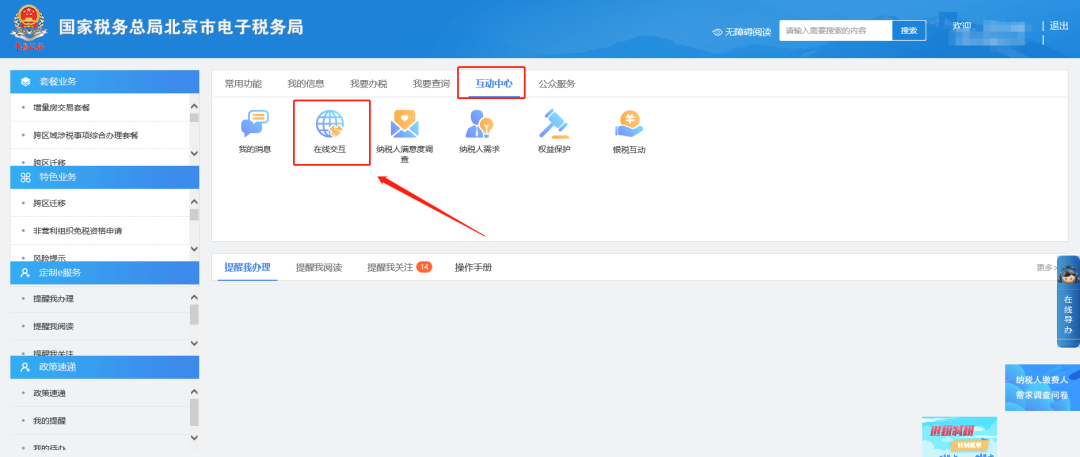Screen dimensions: 1080x457
Task: Open the 更多 link in reminders panel
Action: (1046, 267)
